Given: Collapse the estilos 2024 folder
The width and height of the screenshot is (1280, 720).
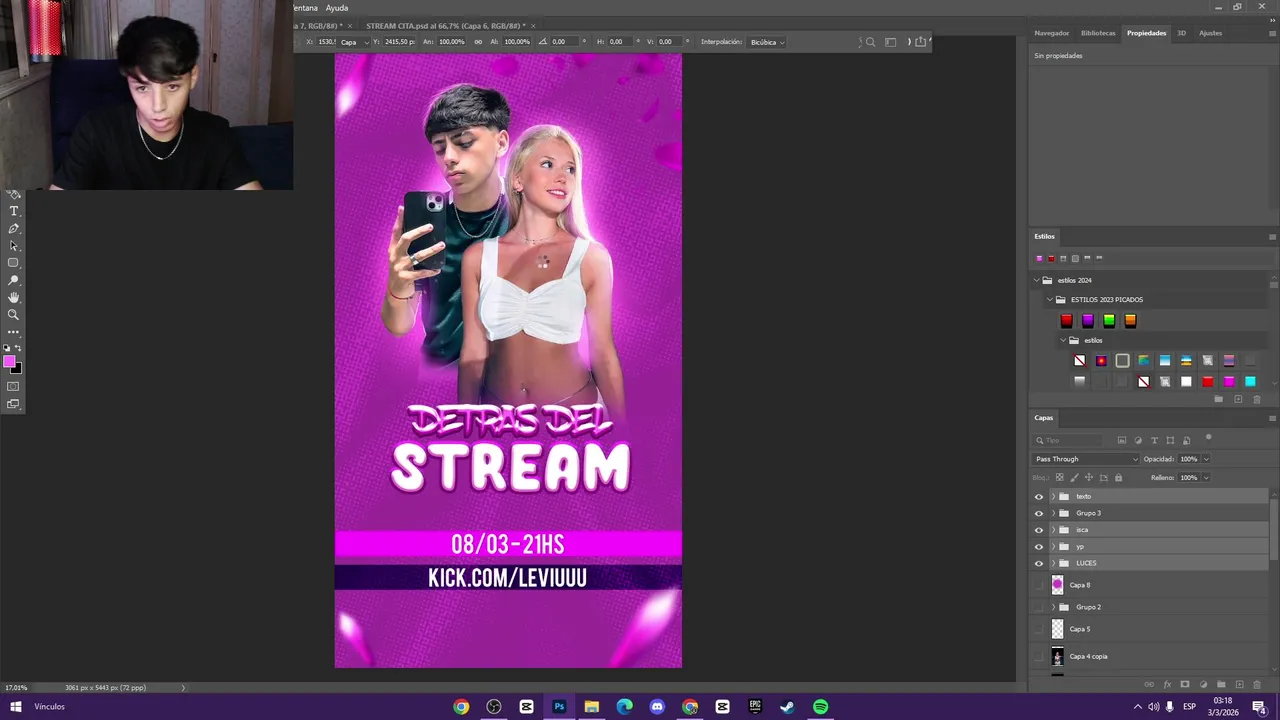Looking at the screenshot, I should pos(1036,280).
